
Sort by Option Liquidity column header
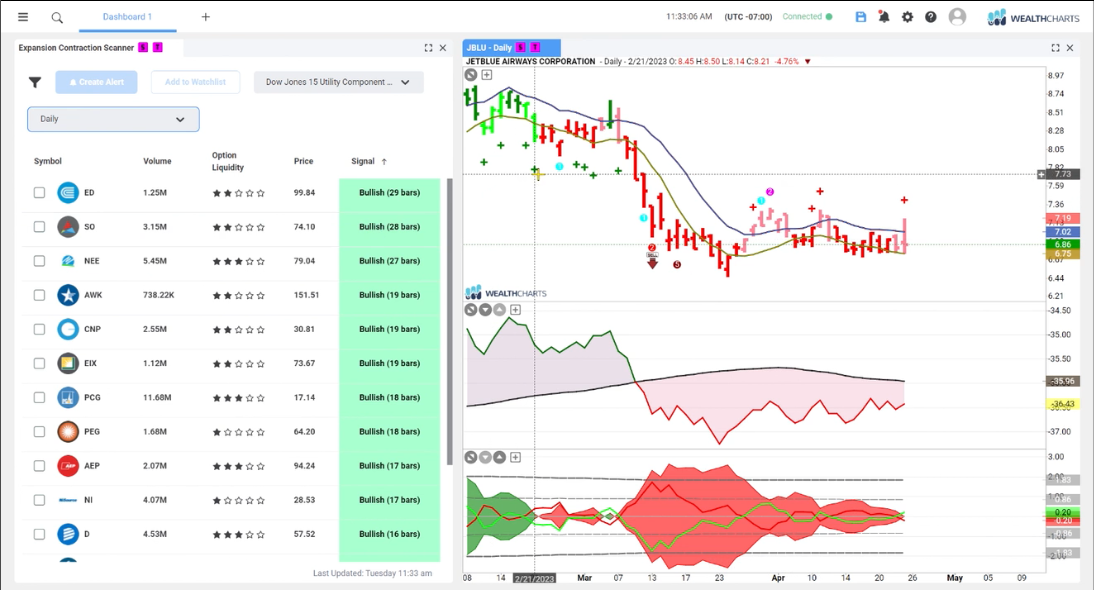coord(227,161)
